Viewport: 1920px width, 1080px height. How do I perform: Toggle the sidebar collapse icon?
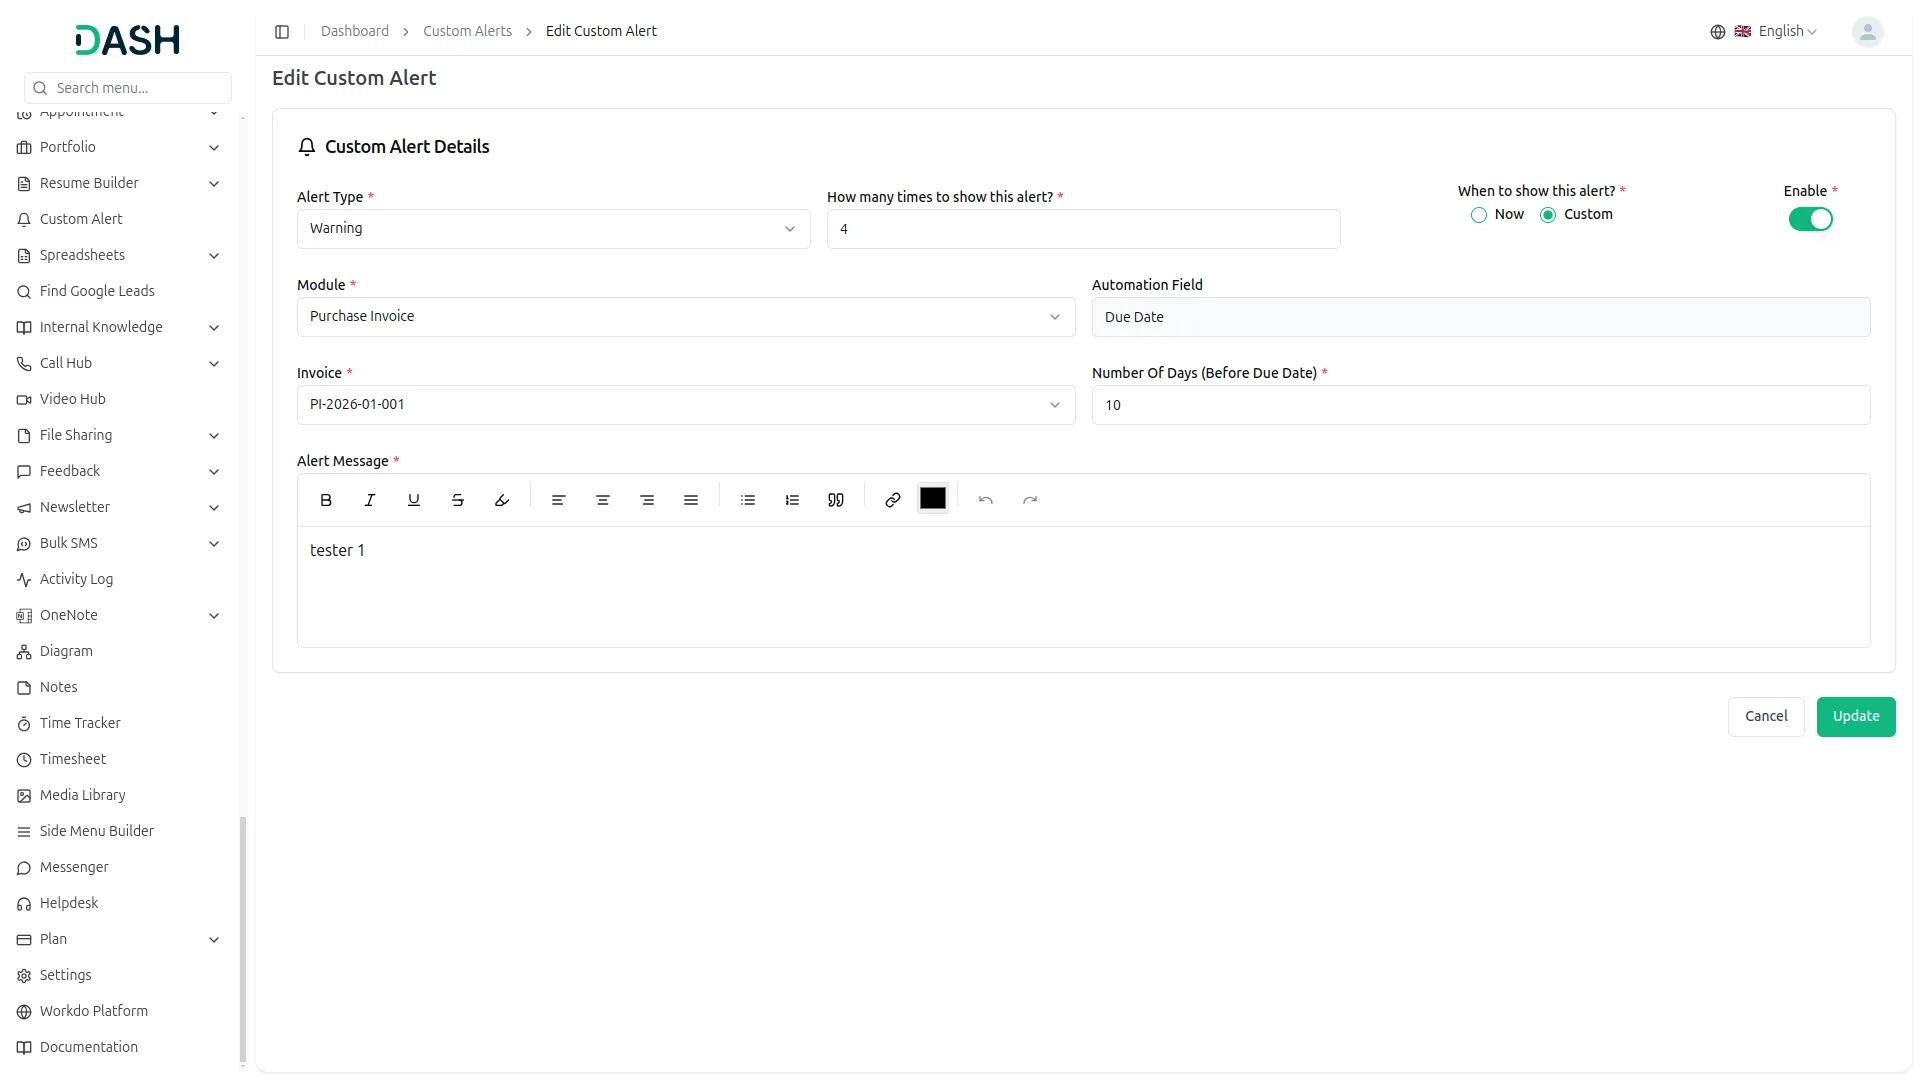click(282, 32)
